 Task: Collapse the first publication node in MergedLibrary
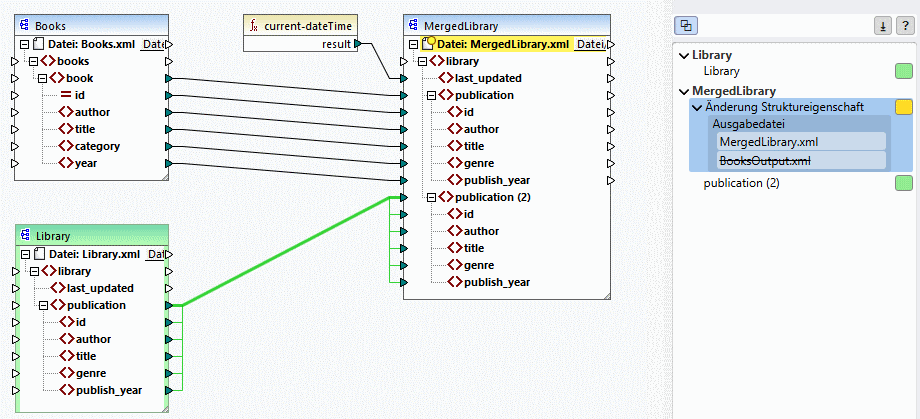coord(431,95)
